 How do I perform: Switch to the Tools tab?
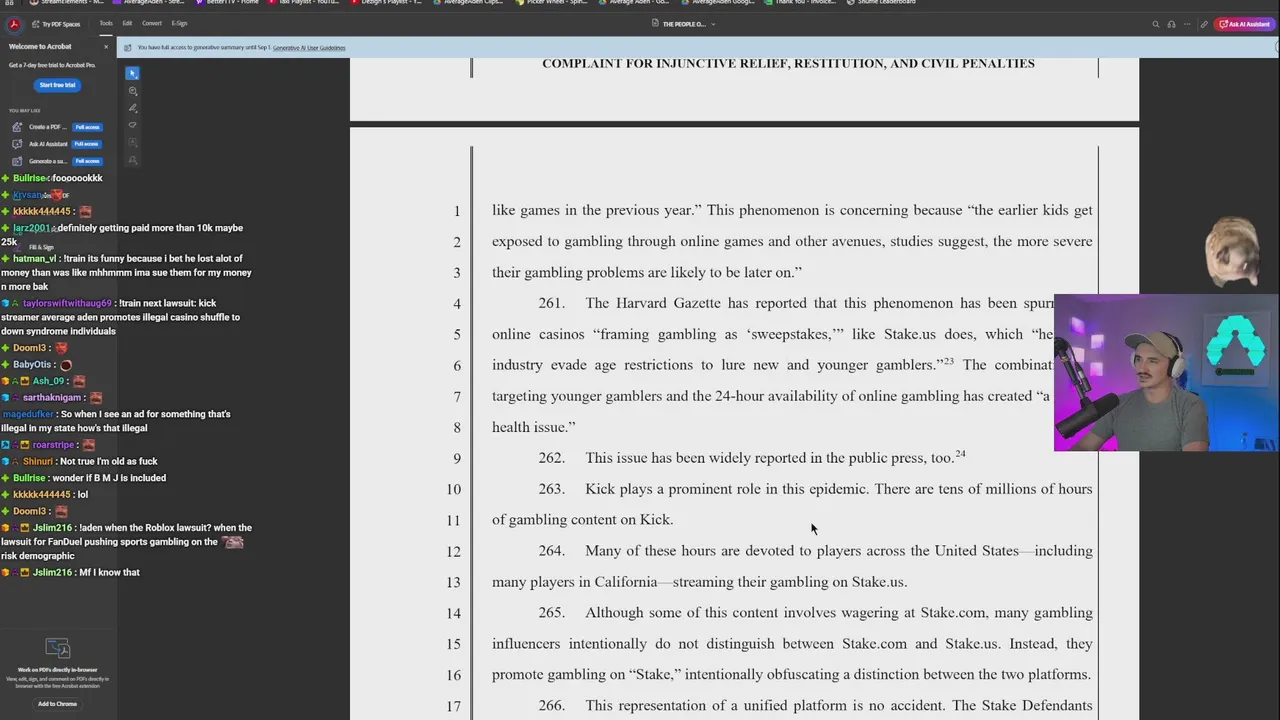[106, 23]
